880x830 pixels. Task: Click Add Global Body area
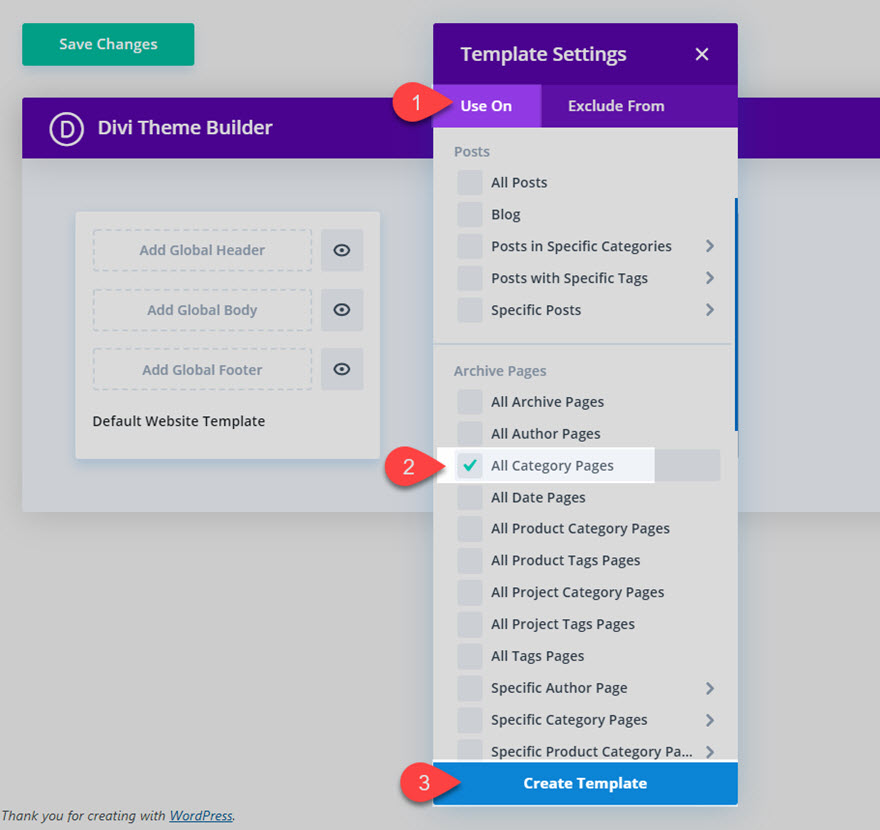(202, 310)
